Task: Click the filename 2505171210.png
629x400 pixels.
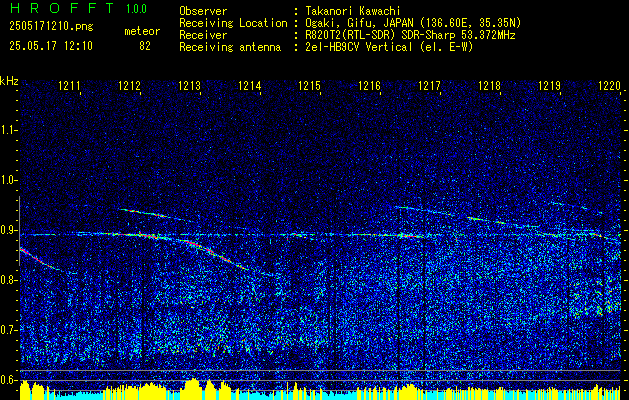Action: click(x=51, y=27)
